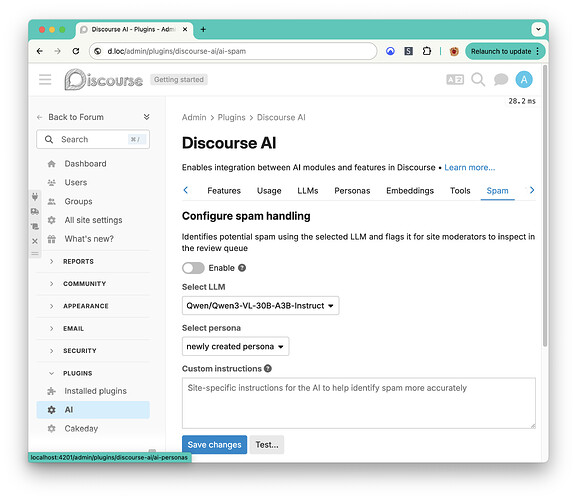Open the chat bubble icon
577x500 pixels.
click(501, 79)
